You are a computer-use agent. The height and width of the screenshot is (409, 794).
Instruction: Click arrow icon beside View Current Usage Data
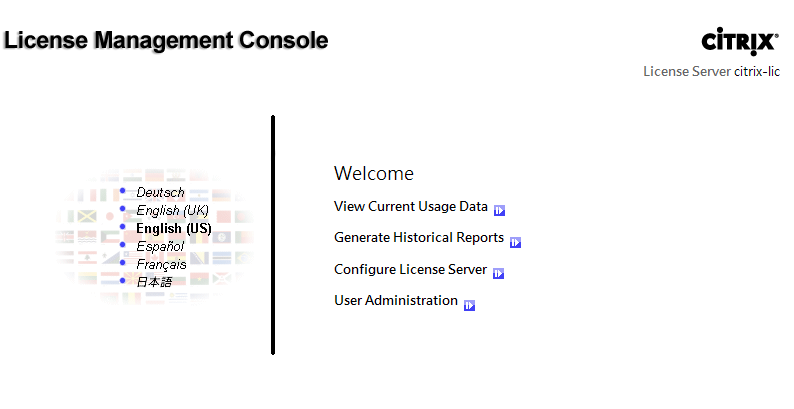tap(500, 211)
